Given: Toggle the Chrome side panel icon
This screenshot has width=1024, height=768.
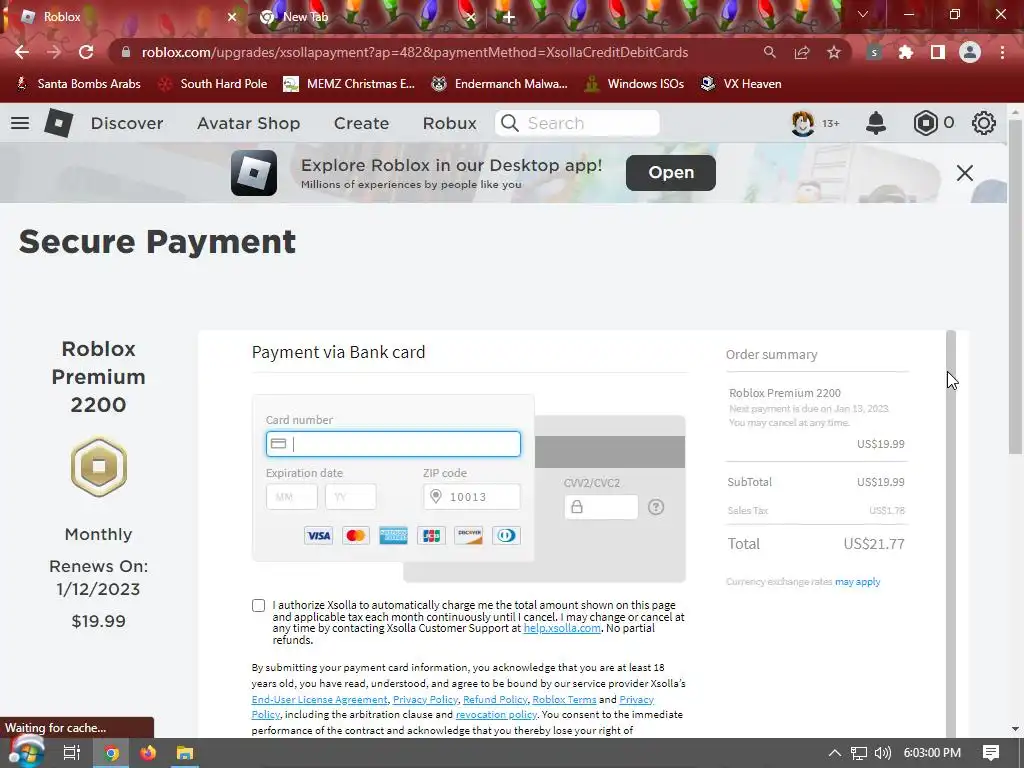Looking at the screenshot, I should coord(938,52).
